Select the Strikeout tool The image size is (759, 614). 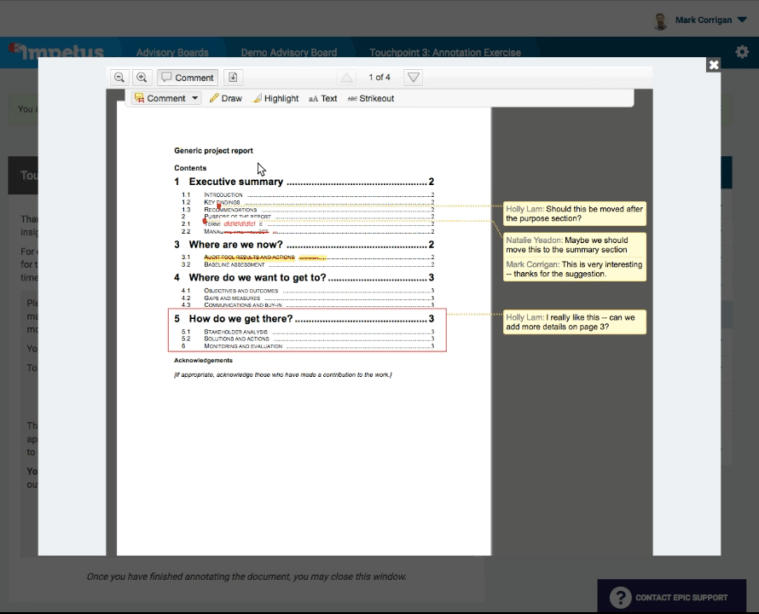371,98
